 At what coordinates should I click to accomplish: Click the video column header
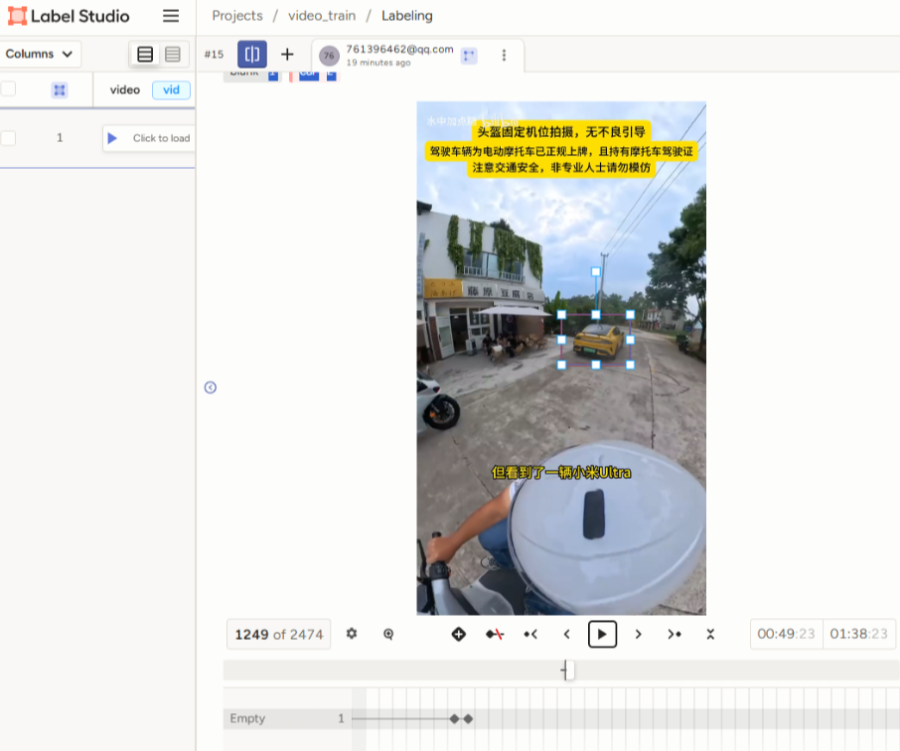coord(125,90)
